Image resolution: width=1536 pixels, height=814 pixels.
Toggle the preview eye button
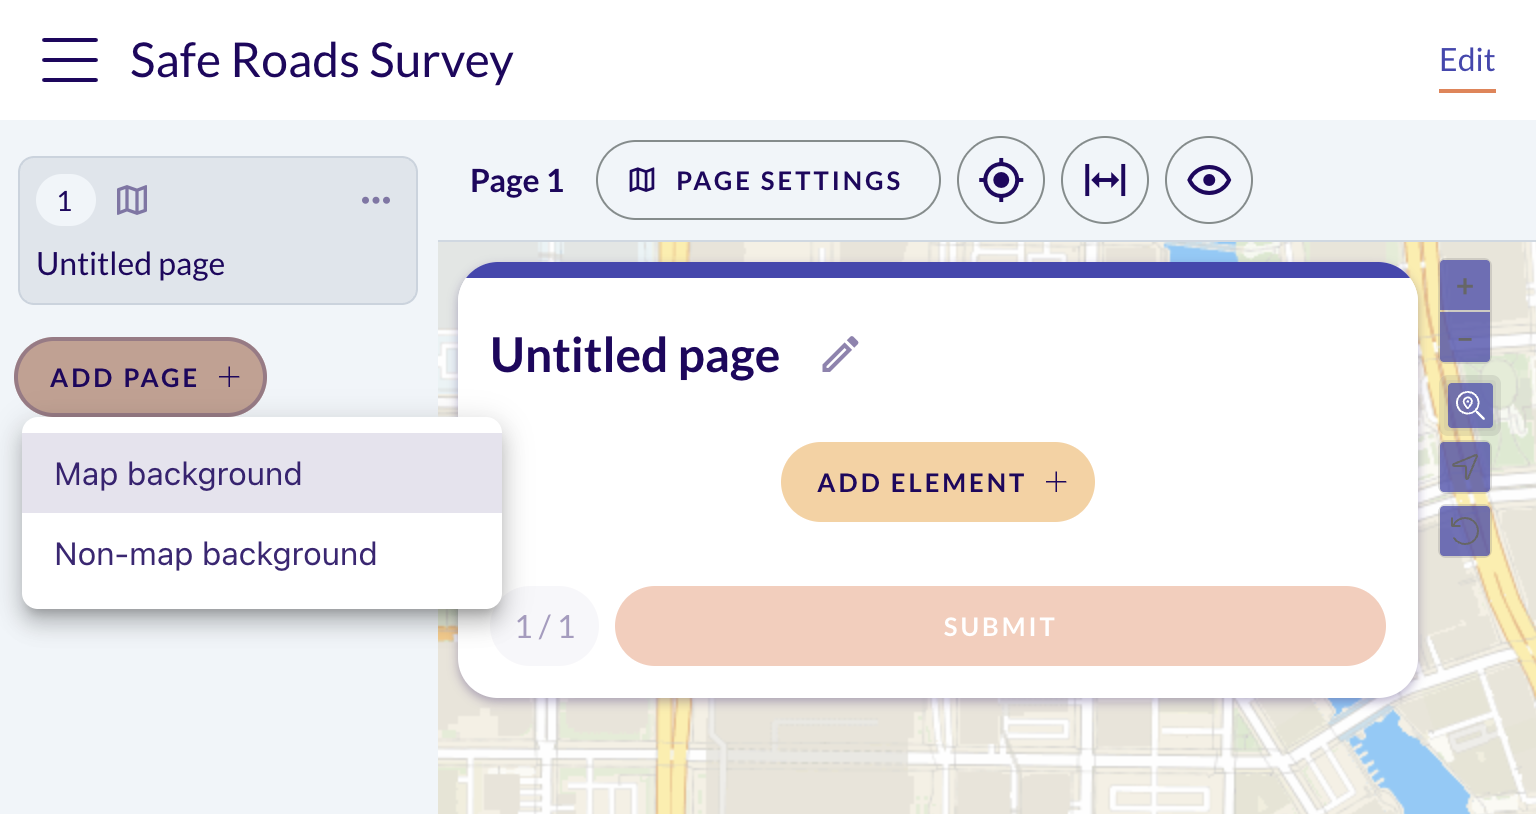pyautogui.click(x=1209, y=180)
